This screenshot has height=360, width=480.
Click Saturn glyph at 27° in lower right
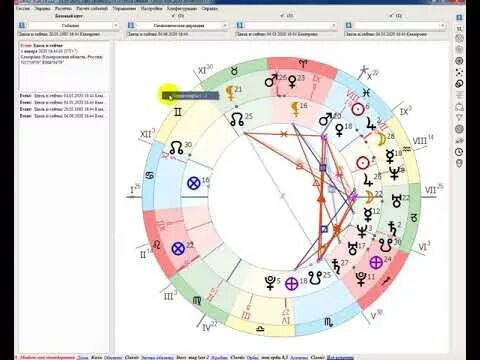click(x=336, y=266)
